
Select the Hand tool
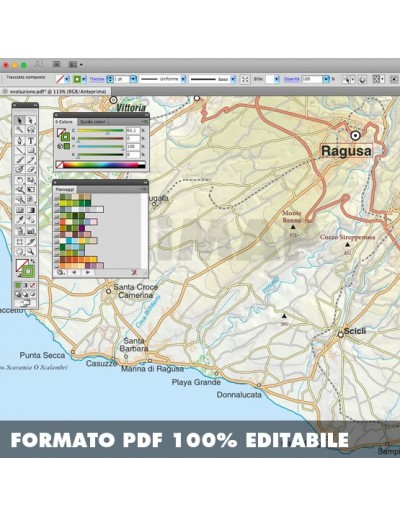pyautogui.click(x=20, y=251)
